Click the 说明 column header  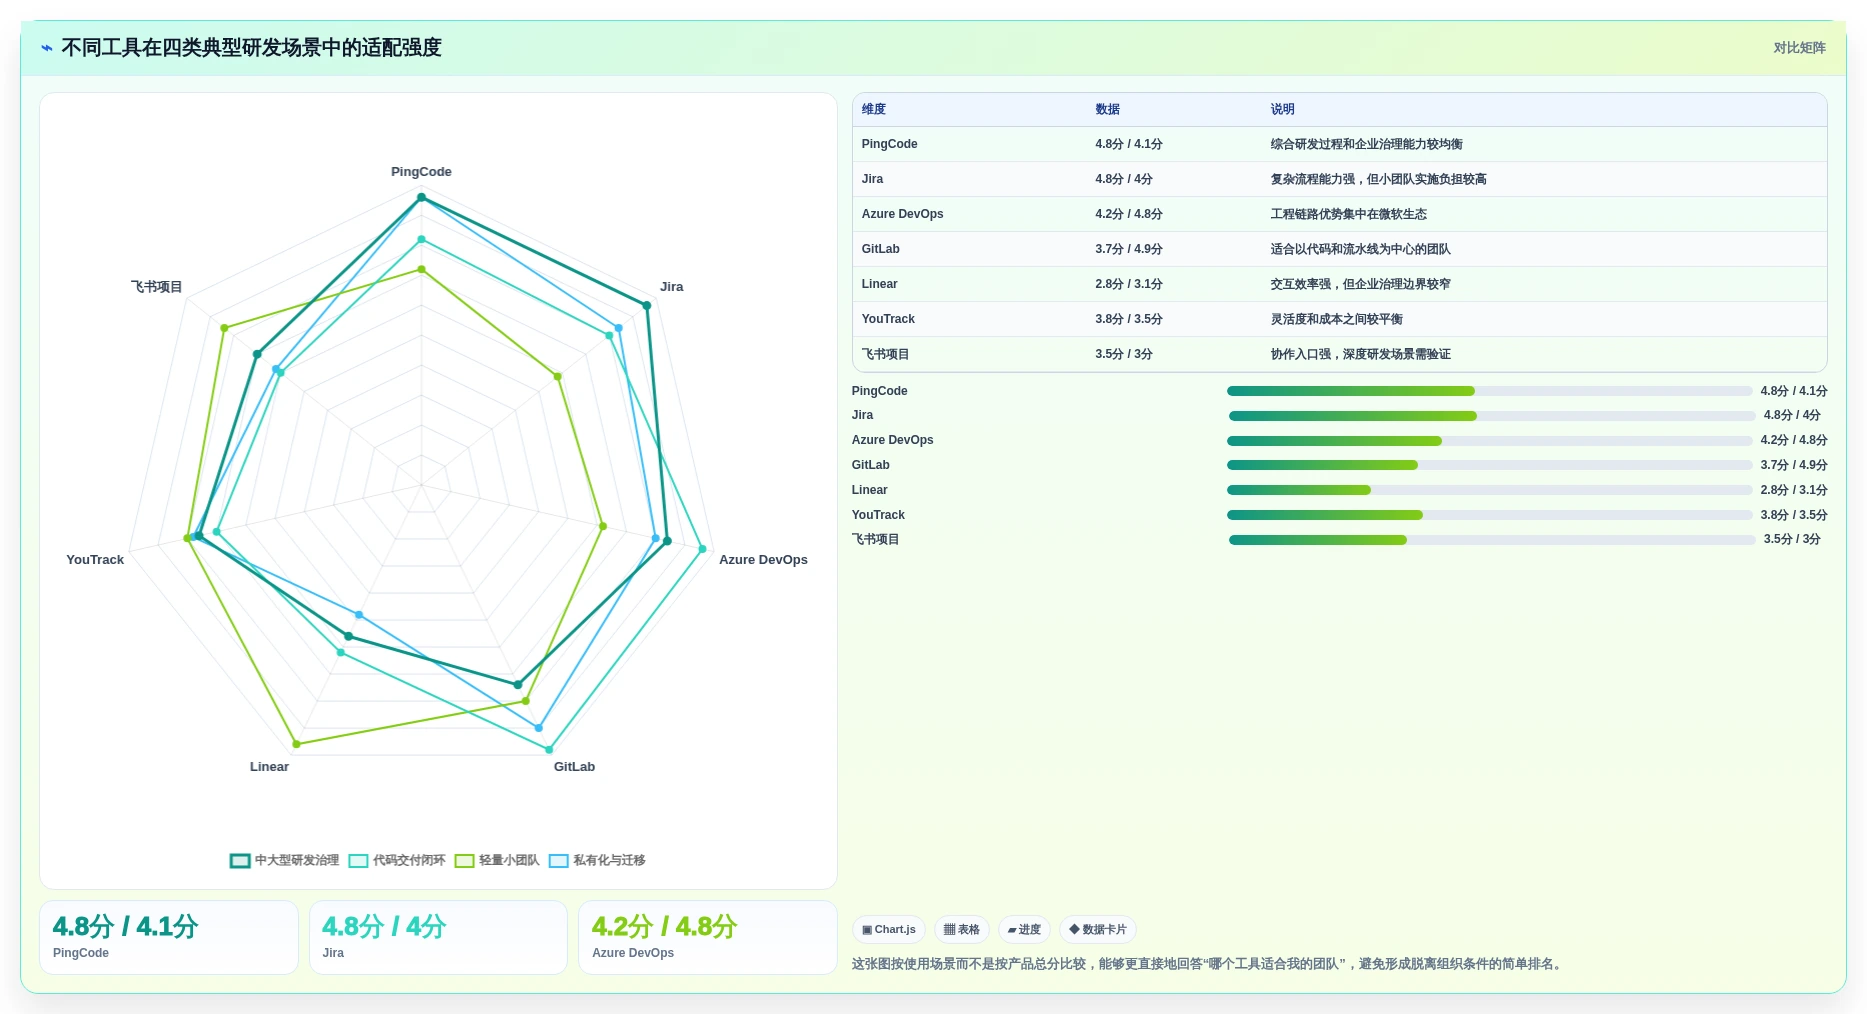point(1282,109)
